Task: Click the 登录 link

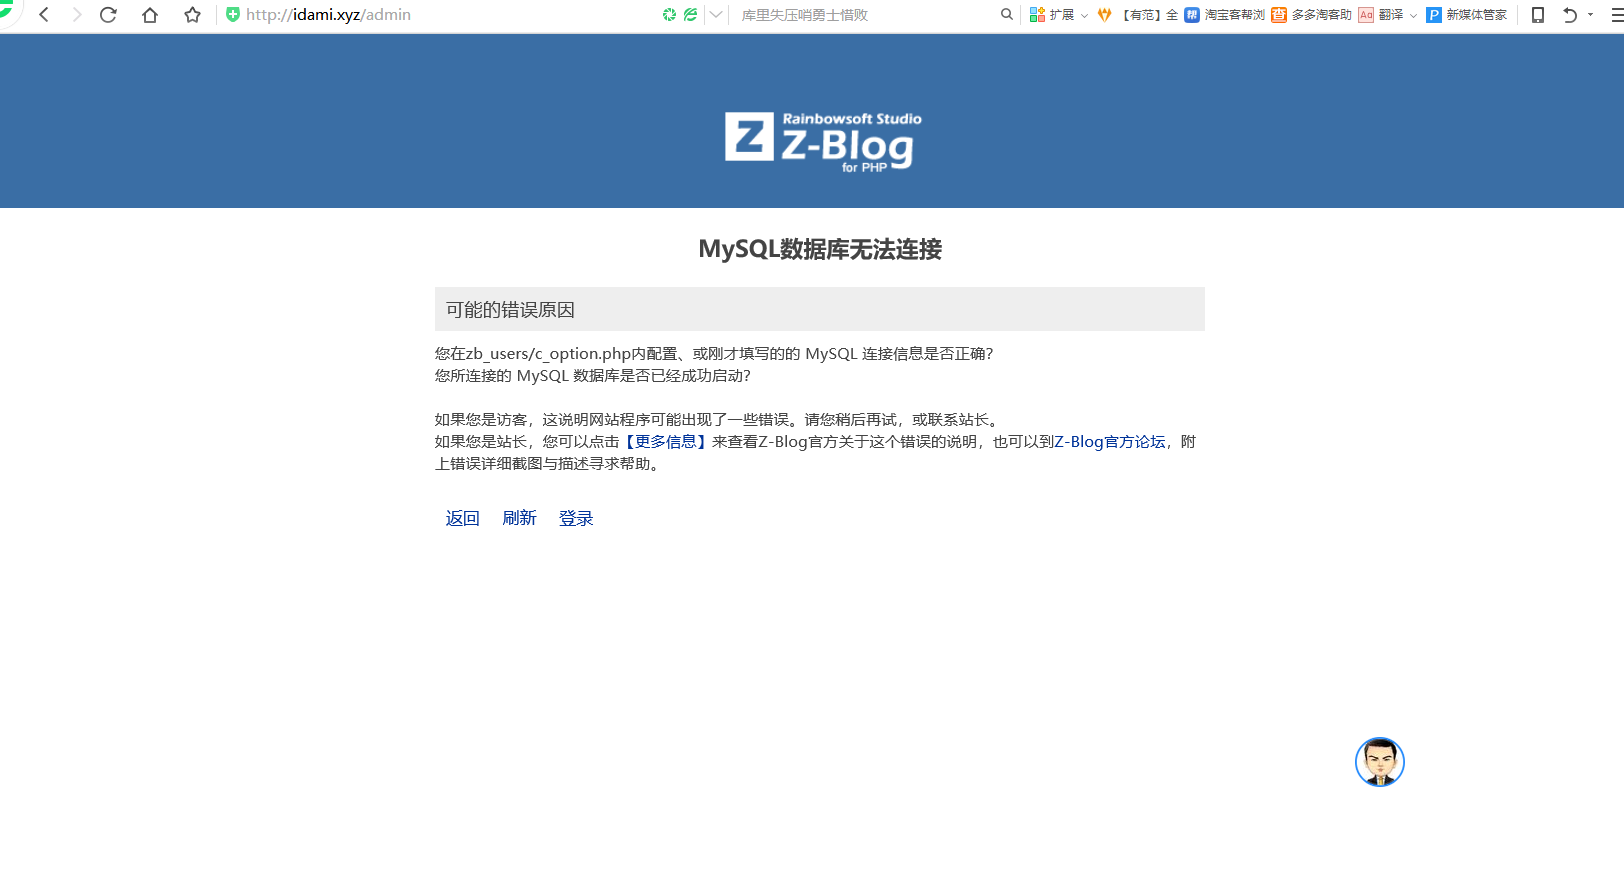Action: [576, 518]
